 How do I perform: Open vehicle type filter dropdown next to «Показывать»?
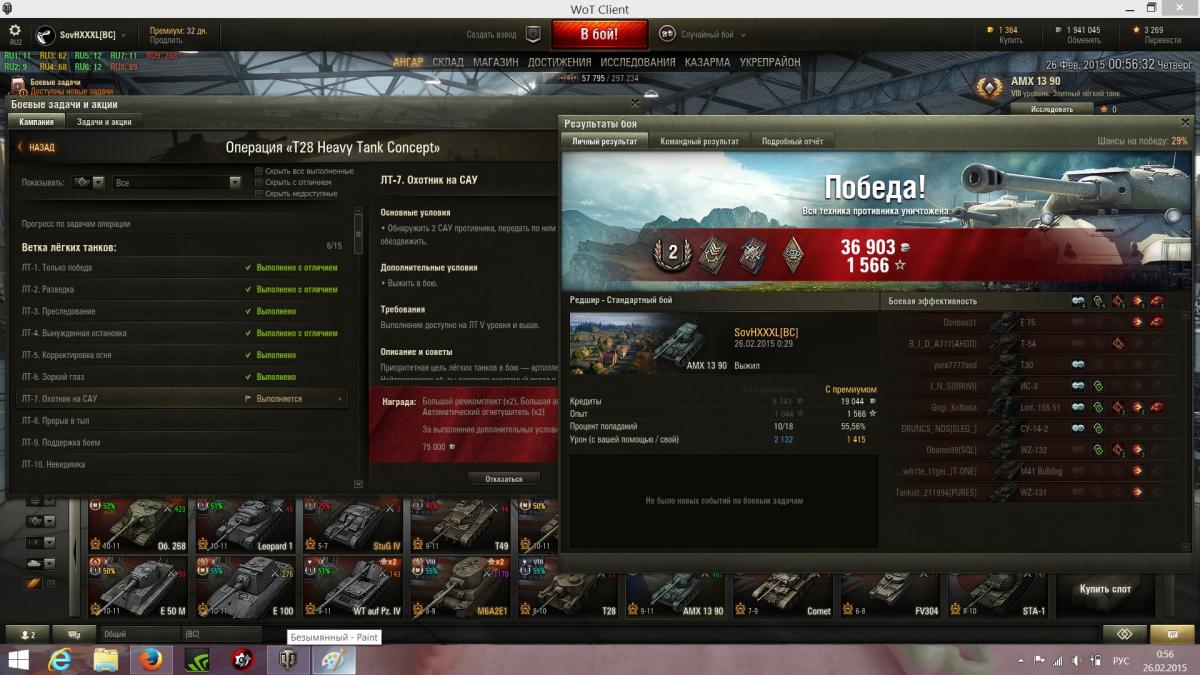tap(89, 183)
